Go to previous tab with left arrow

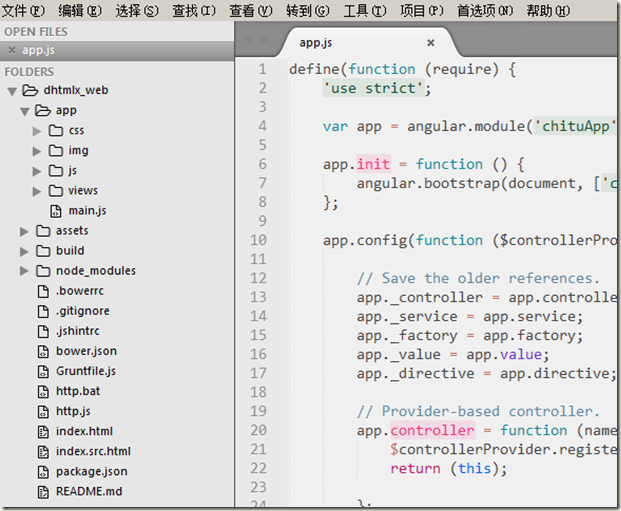pyautogui.click(x=248, y=39)
